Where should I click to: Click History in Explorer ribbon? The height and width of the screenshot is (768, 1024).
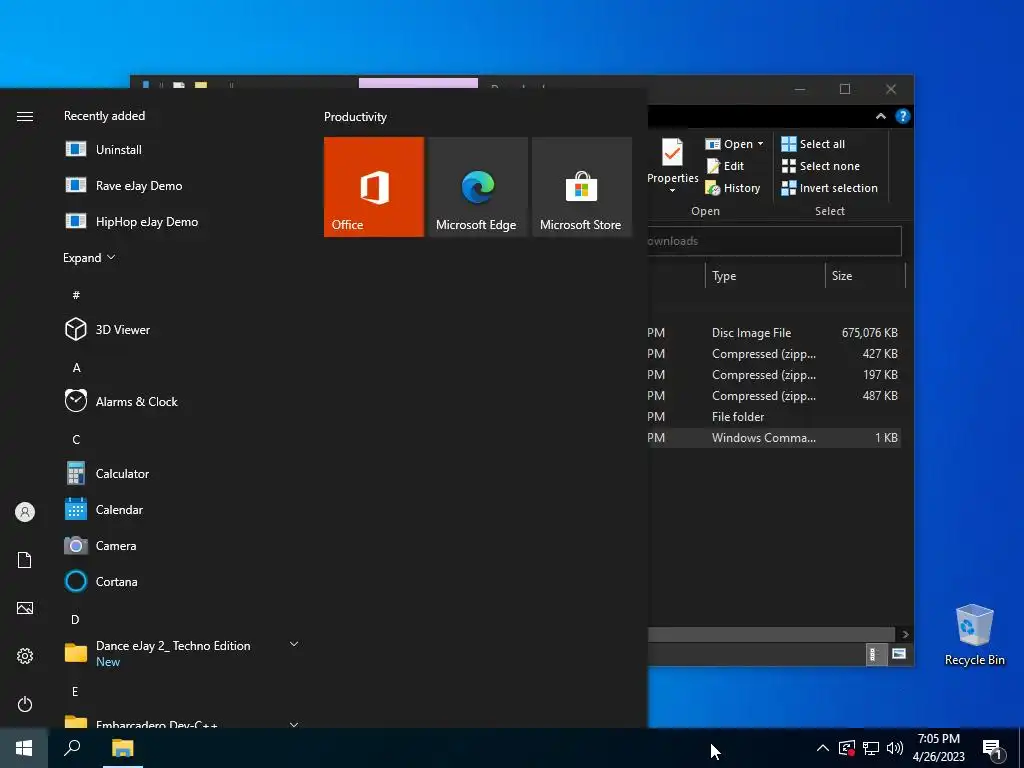coord(733,188)
